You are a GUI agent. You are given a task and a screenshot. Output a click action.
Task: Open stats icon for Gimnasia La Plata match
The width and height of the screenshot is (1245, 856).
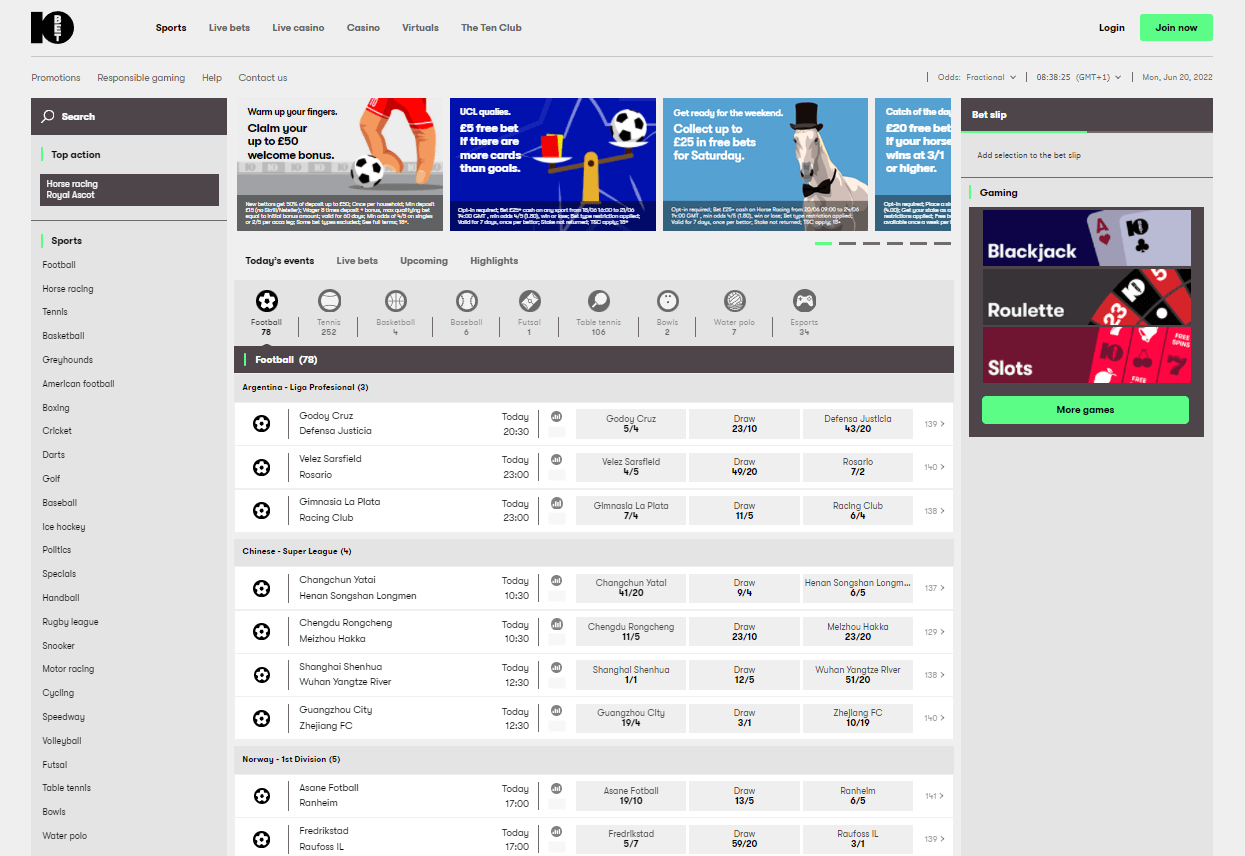[557, 503]
